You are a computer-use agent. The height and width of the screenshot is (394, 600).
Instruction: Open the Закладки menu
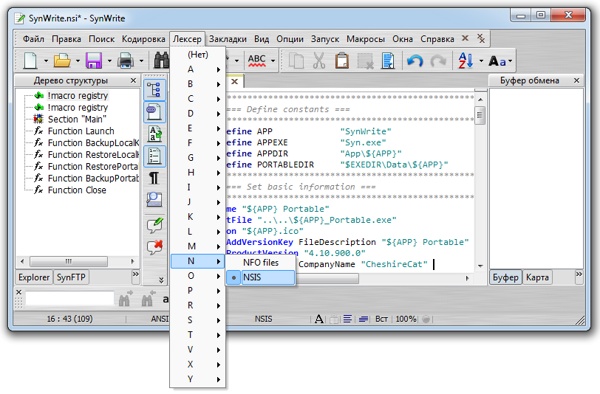[x=228, y=39]
